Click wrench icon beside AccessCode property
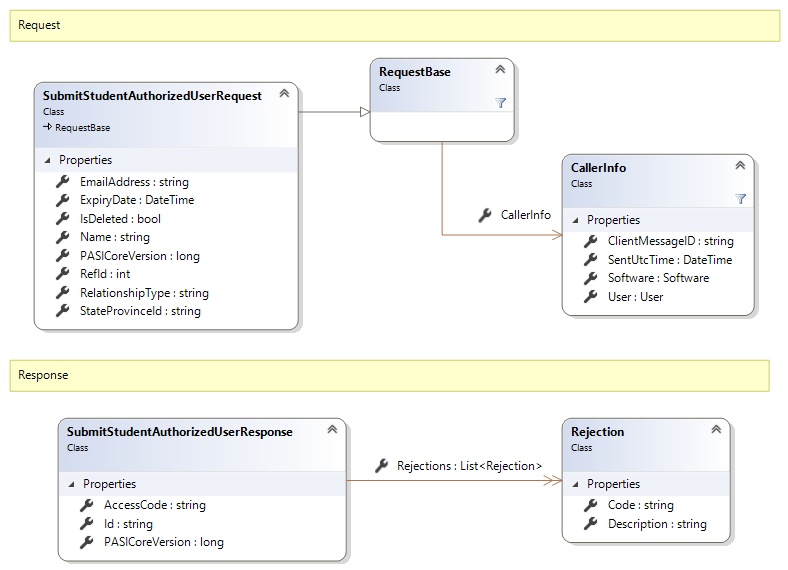The image size is (788, 570). pos(86,505)
